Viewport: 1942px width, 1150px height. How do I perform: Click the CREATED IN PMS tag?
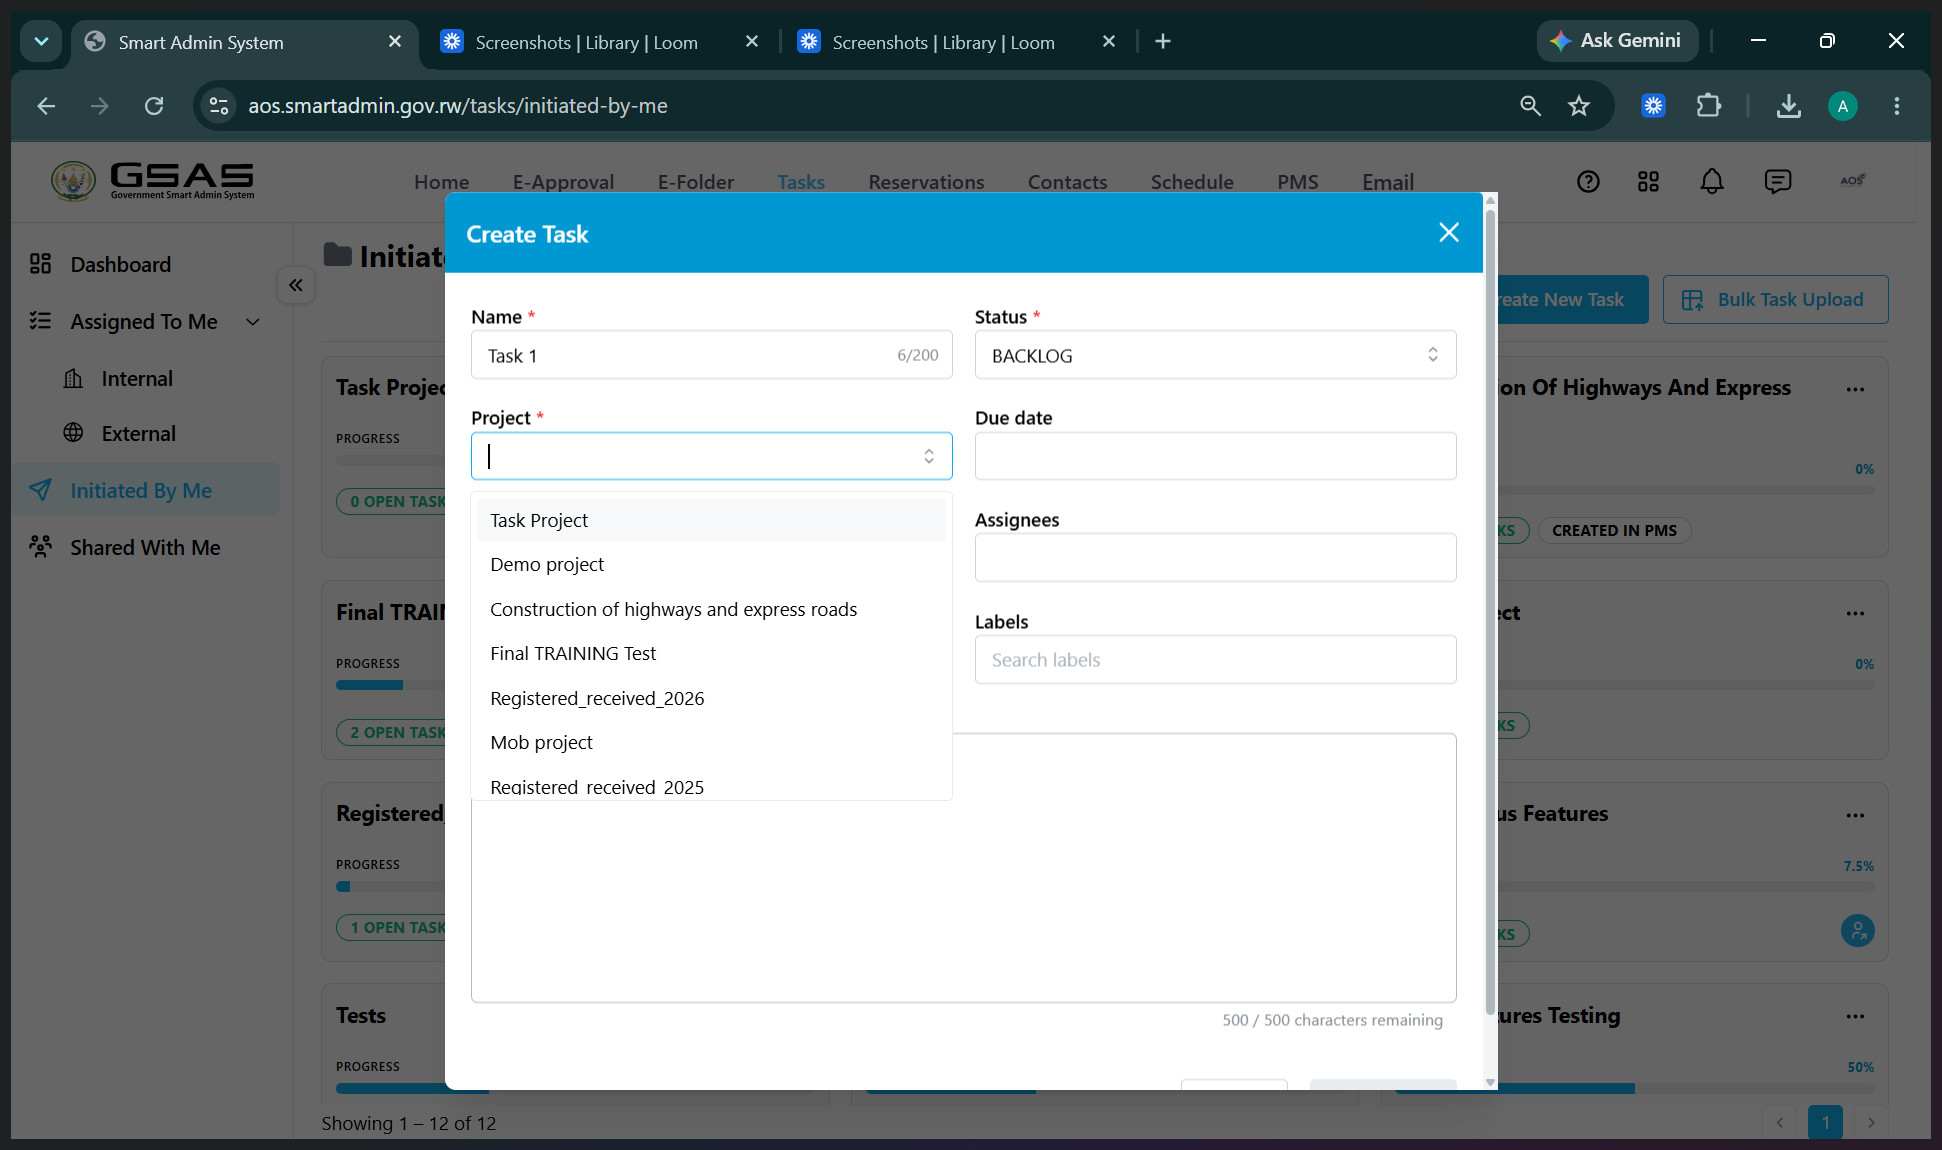(x=1614, y=530)
